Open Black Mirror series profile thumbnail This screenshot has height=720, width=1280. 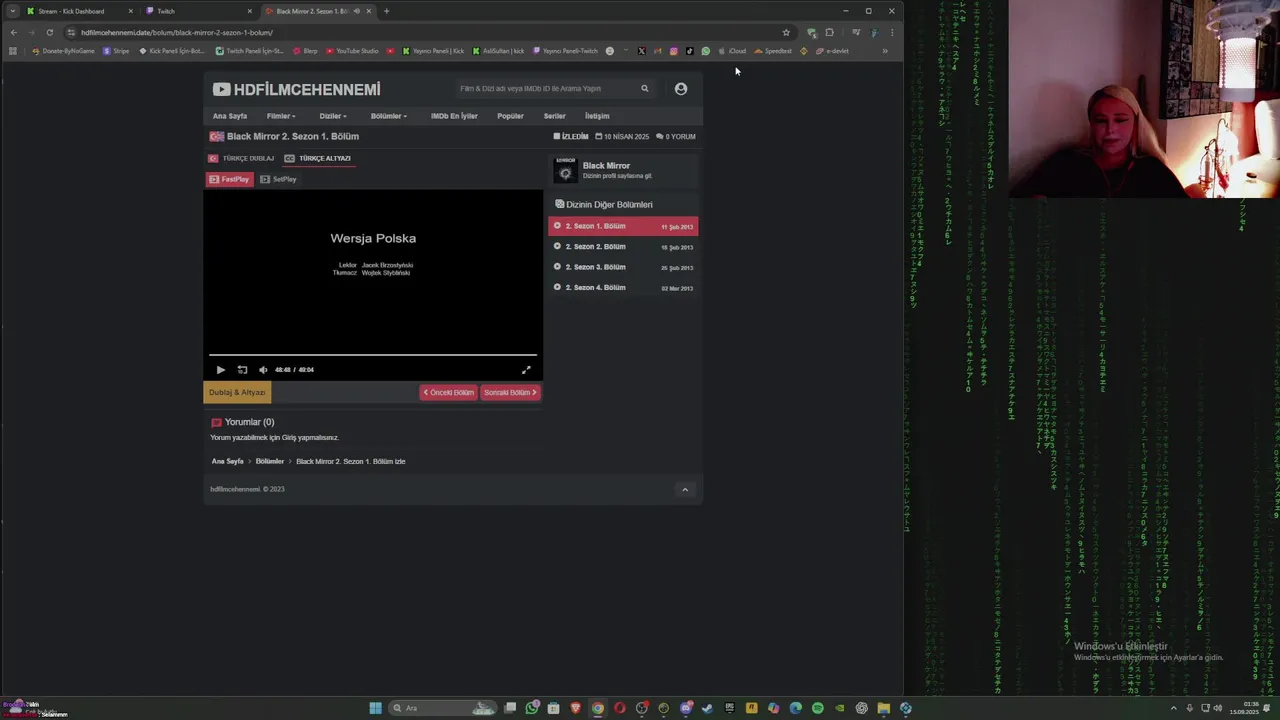click(566, 170)
